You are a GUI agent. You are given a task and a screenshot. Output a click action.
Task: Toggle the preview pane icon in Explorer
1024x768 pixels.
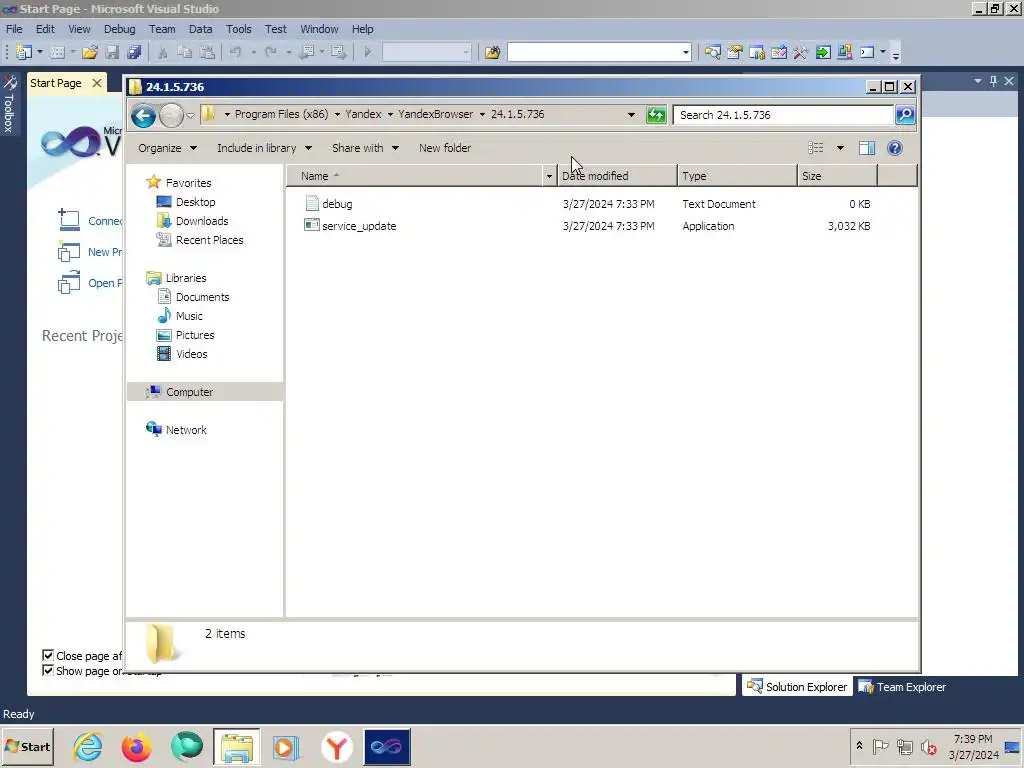coord(867,148)
